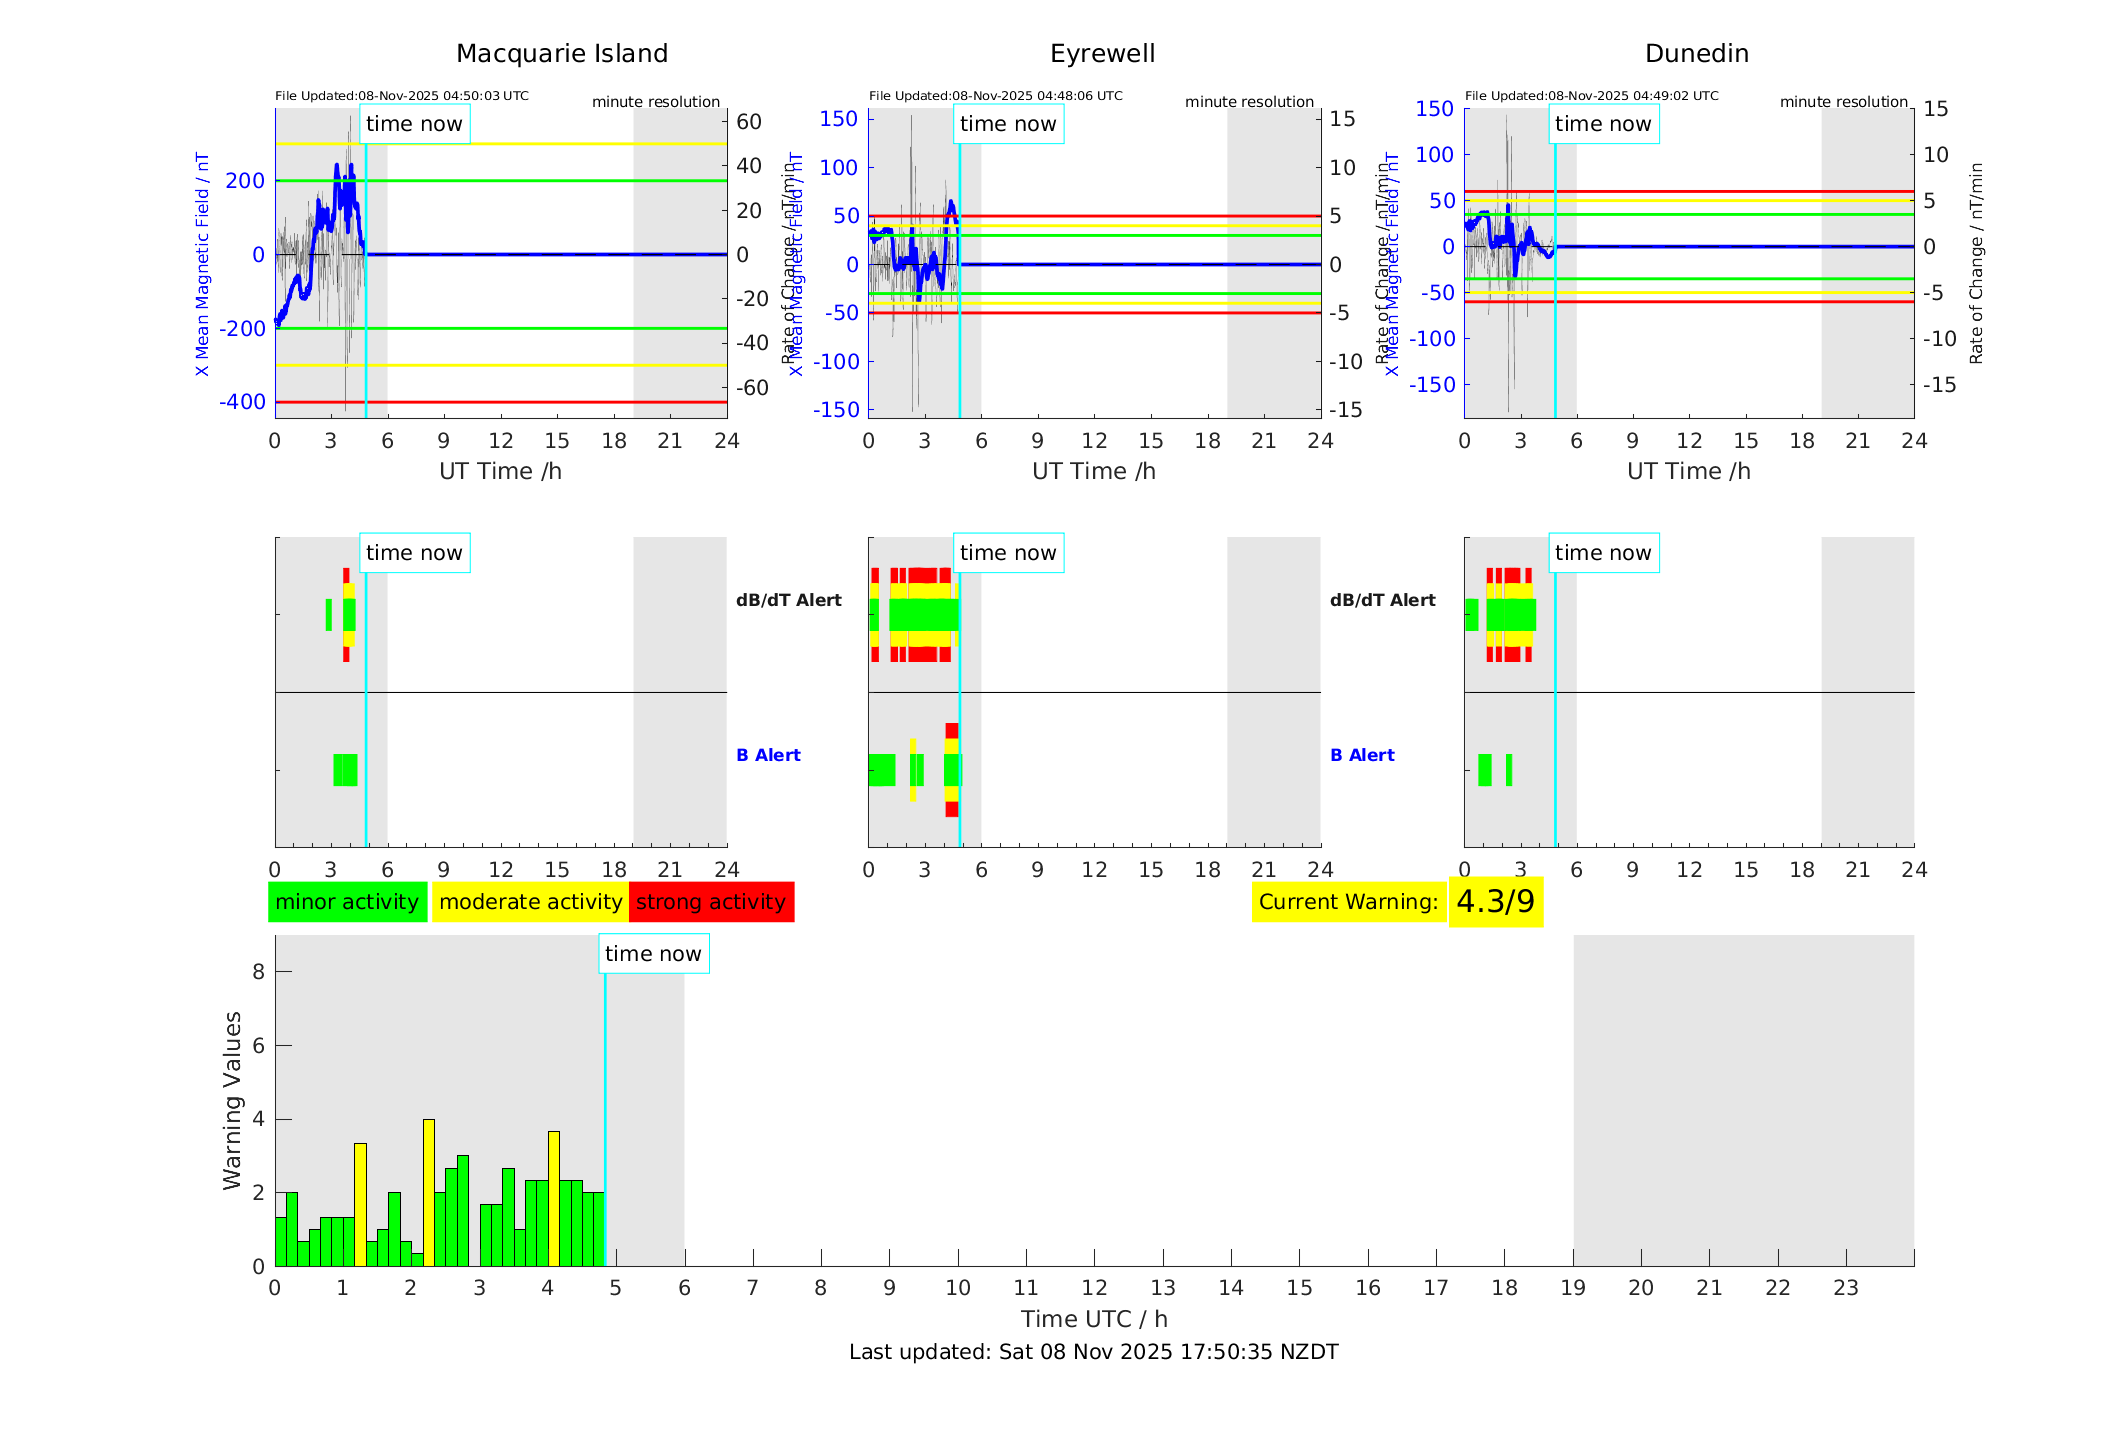Click the green minor activity legend box
The height and width of the screenshot is (1437, 2117).
(x=347, y=902)
